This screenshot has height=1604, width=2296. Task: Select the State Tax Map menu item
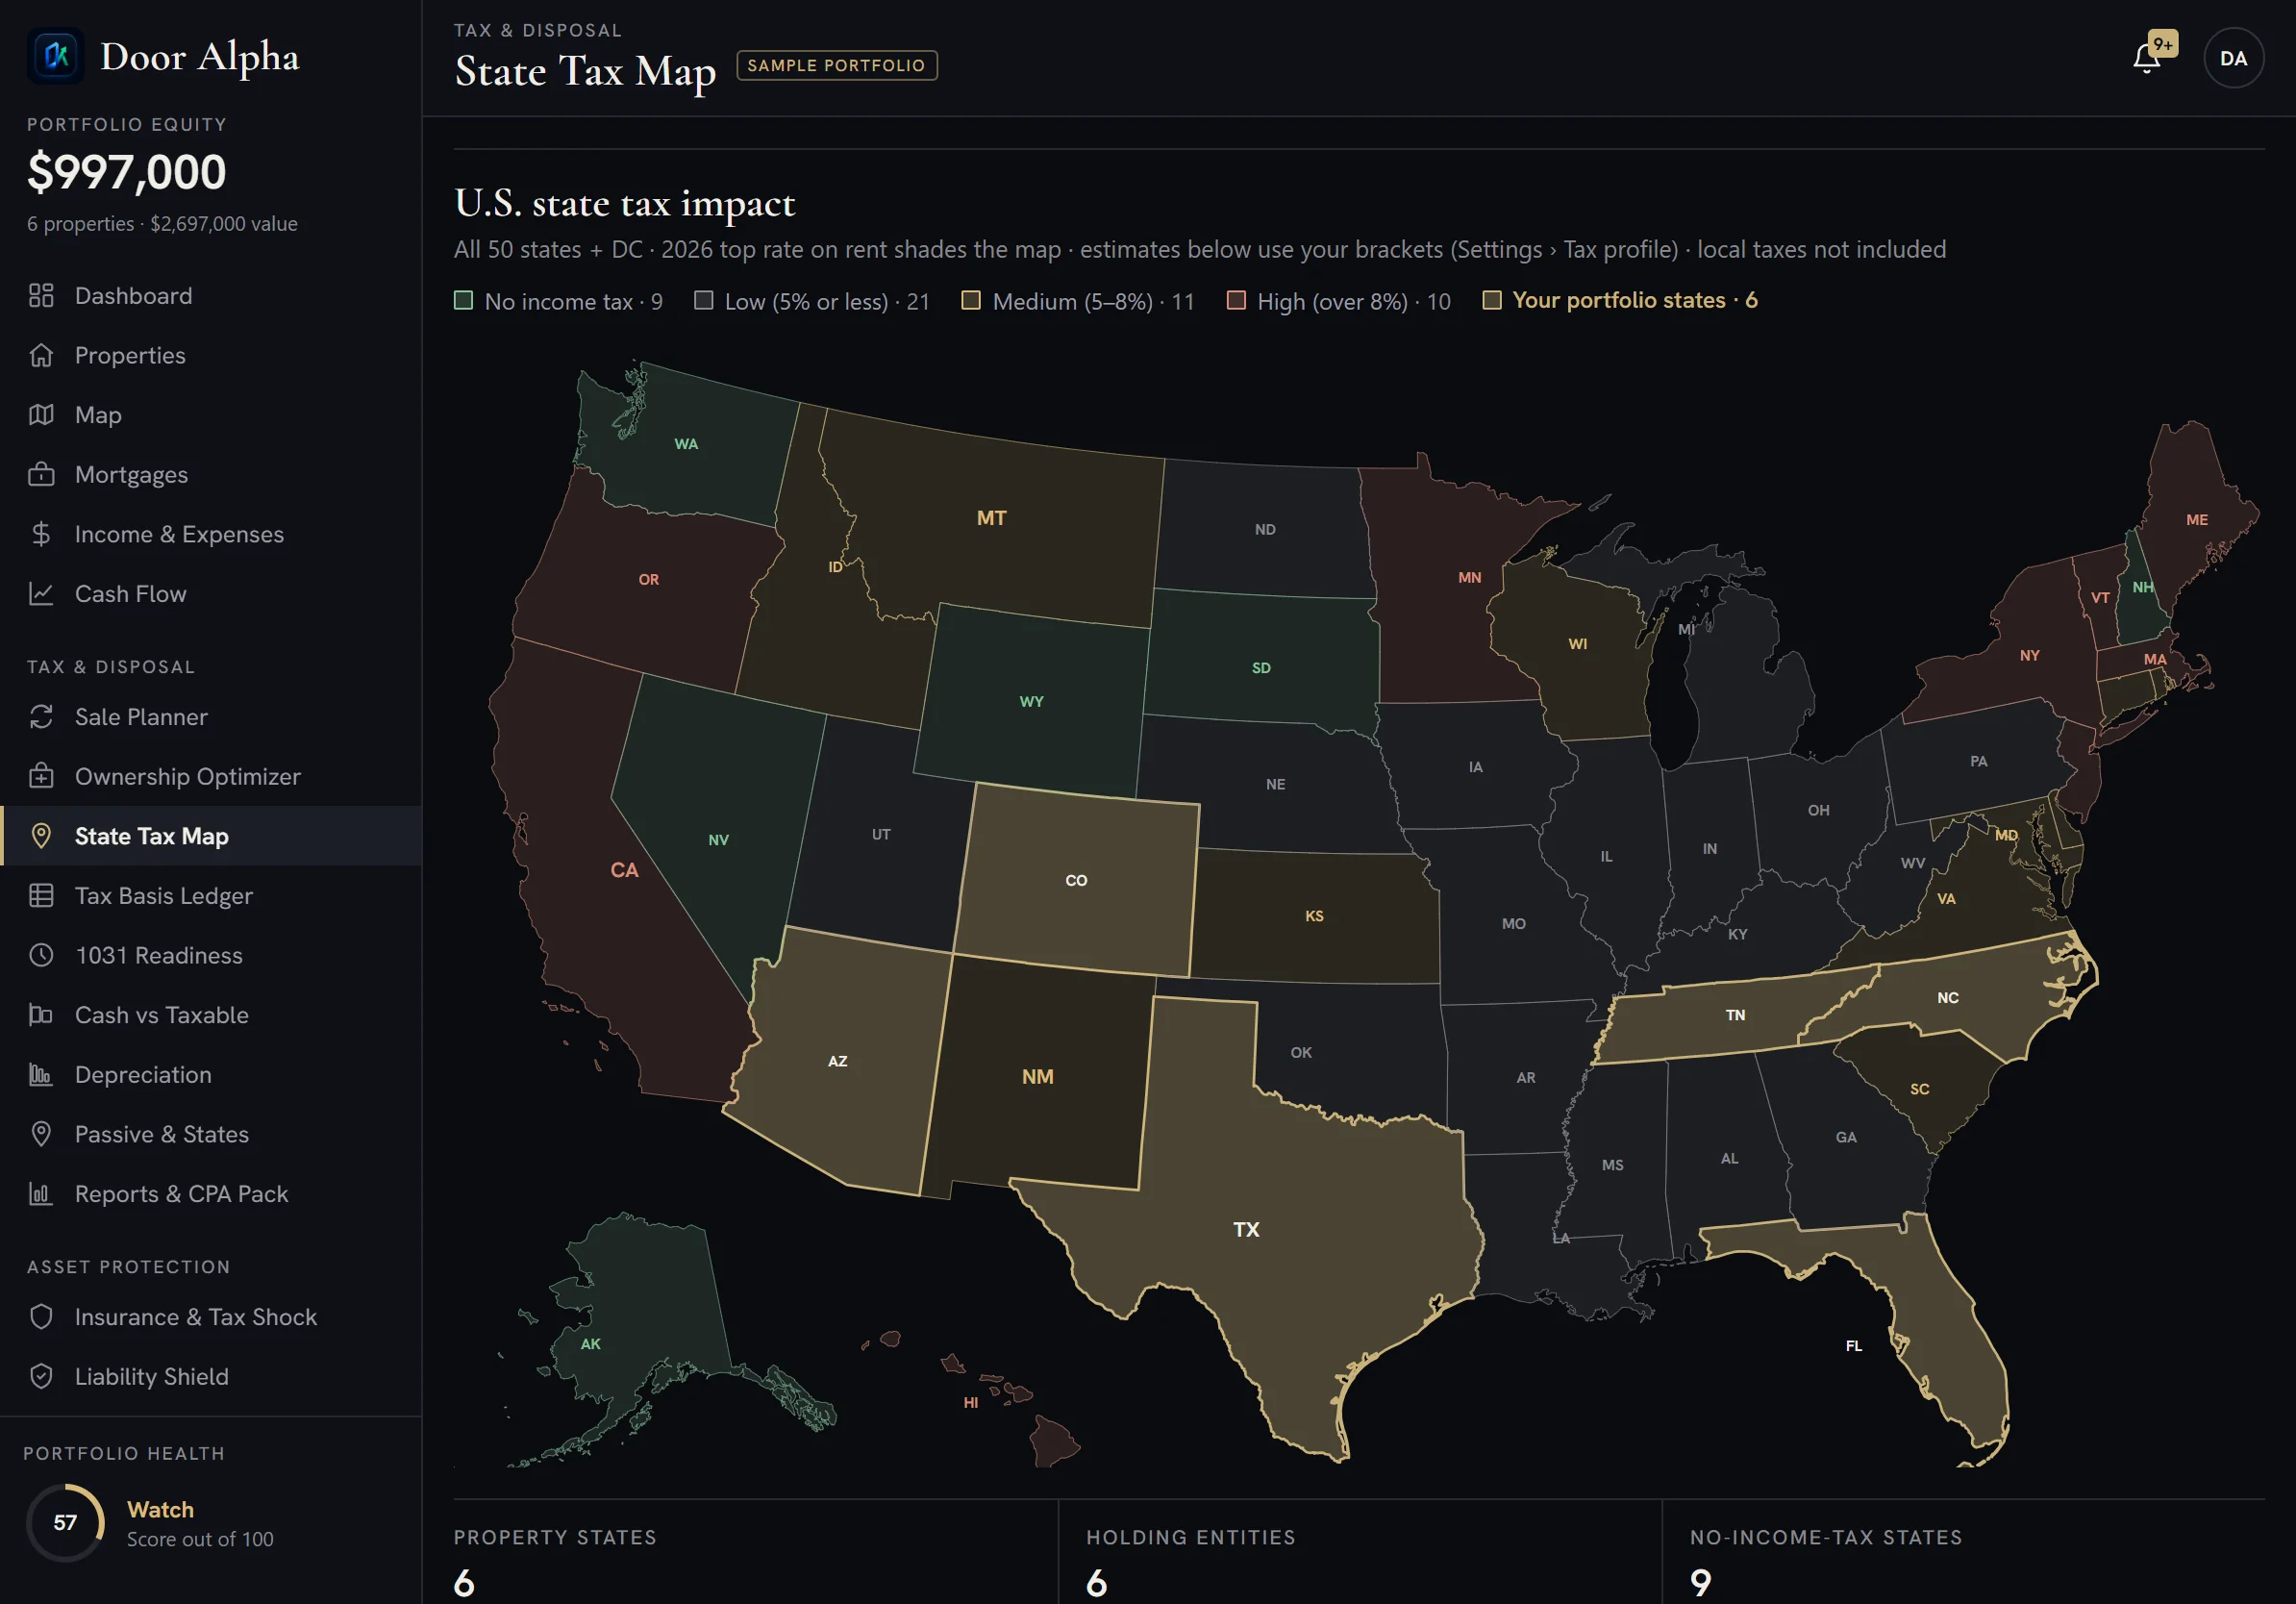(211, 836)
